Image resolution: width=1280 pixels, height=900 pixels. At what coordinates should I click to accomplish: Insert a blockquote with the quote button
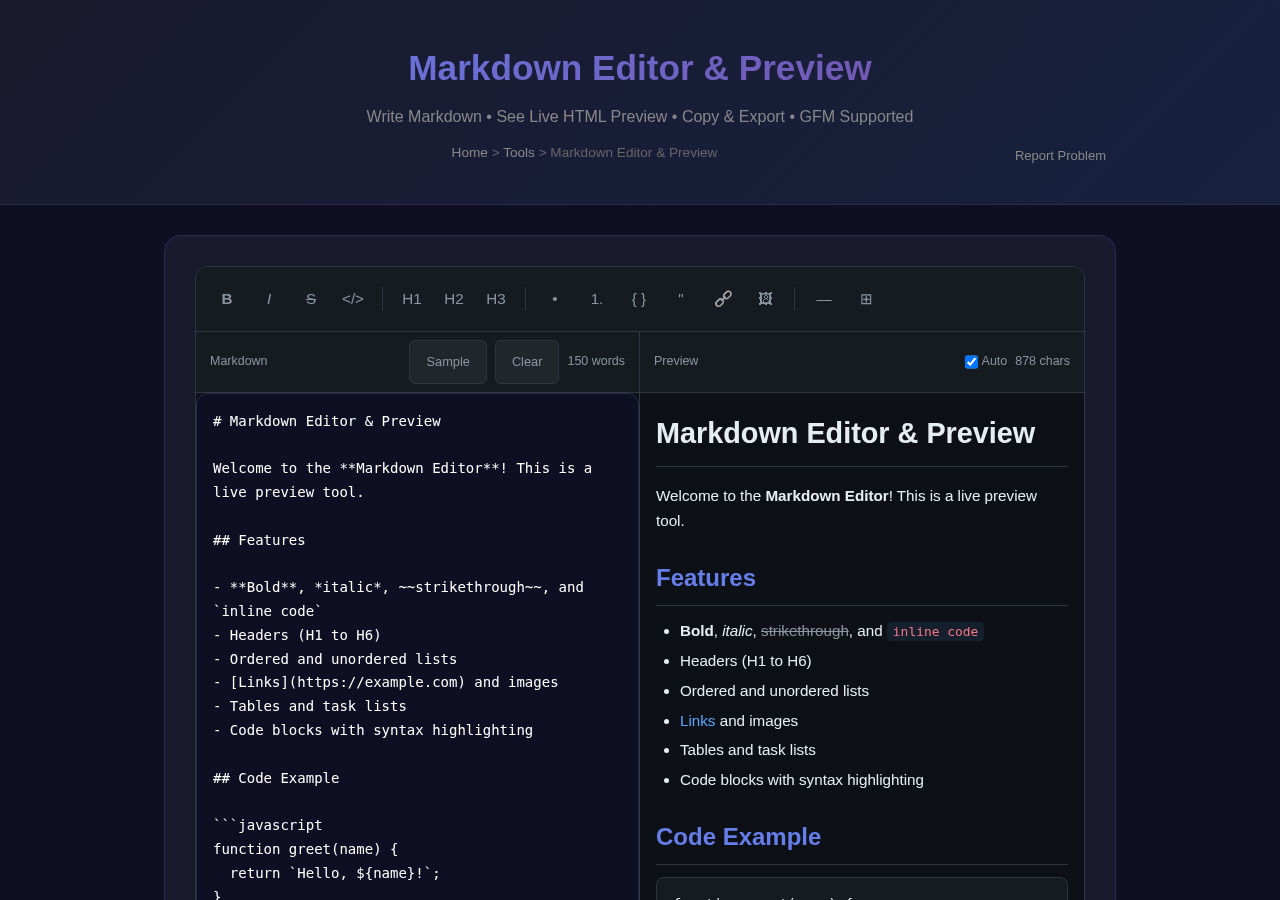point(681,299)
